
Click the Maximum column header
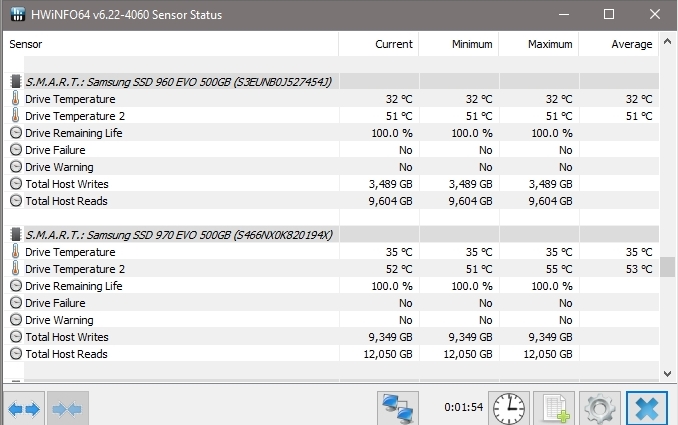[x=539, y=44]
